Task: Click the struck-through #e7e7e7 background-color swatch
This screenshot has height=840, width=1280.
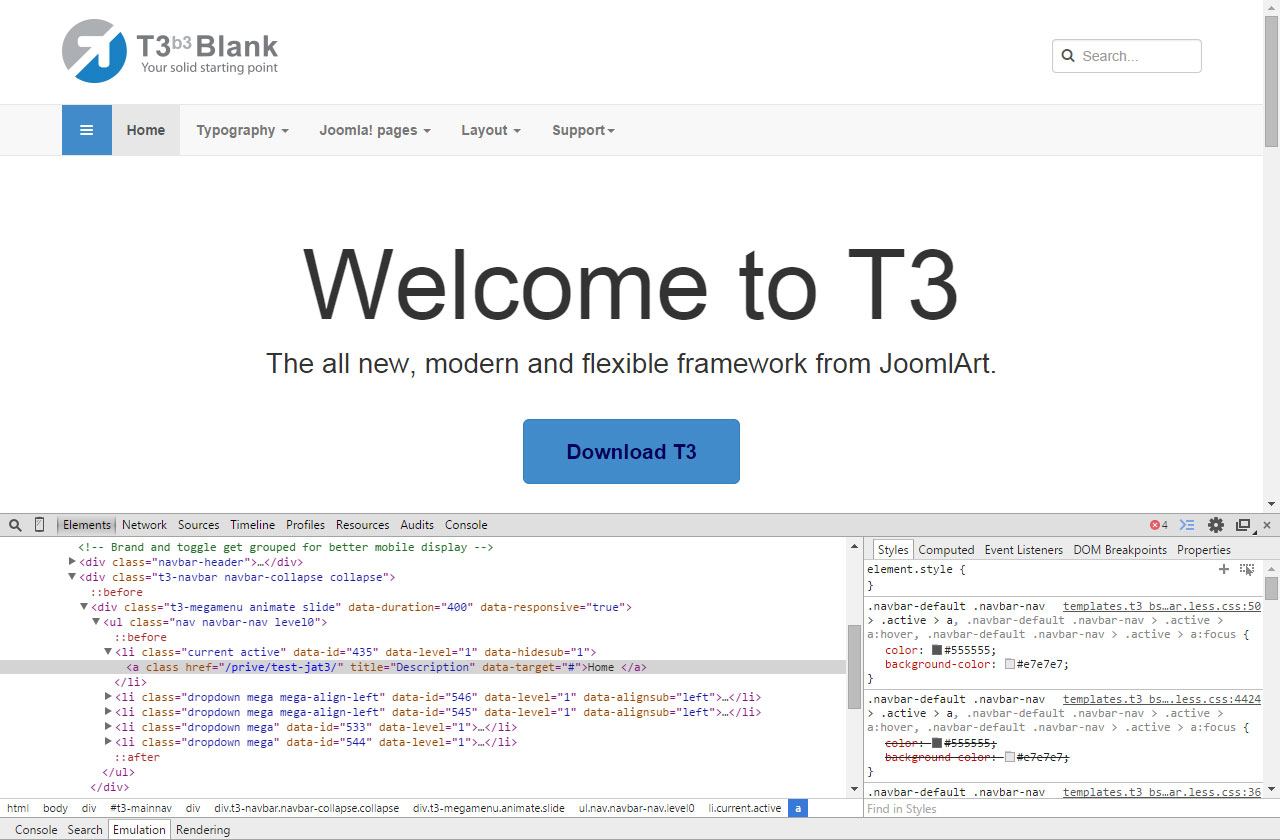Action: point(1010,757)
